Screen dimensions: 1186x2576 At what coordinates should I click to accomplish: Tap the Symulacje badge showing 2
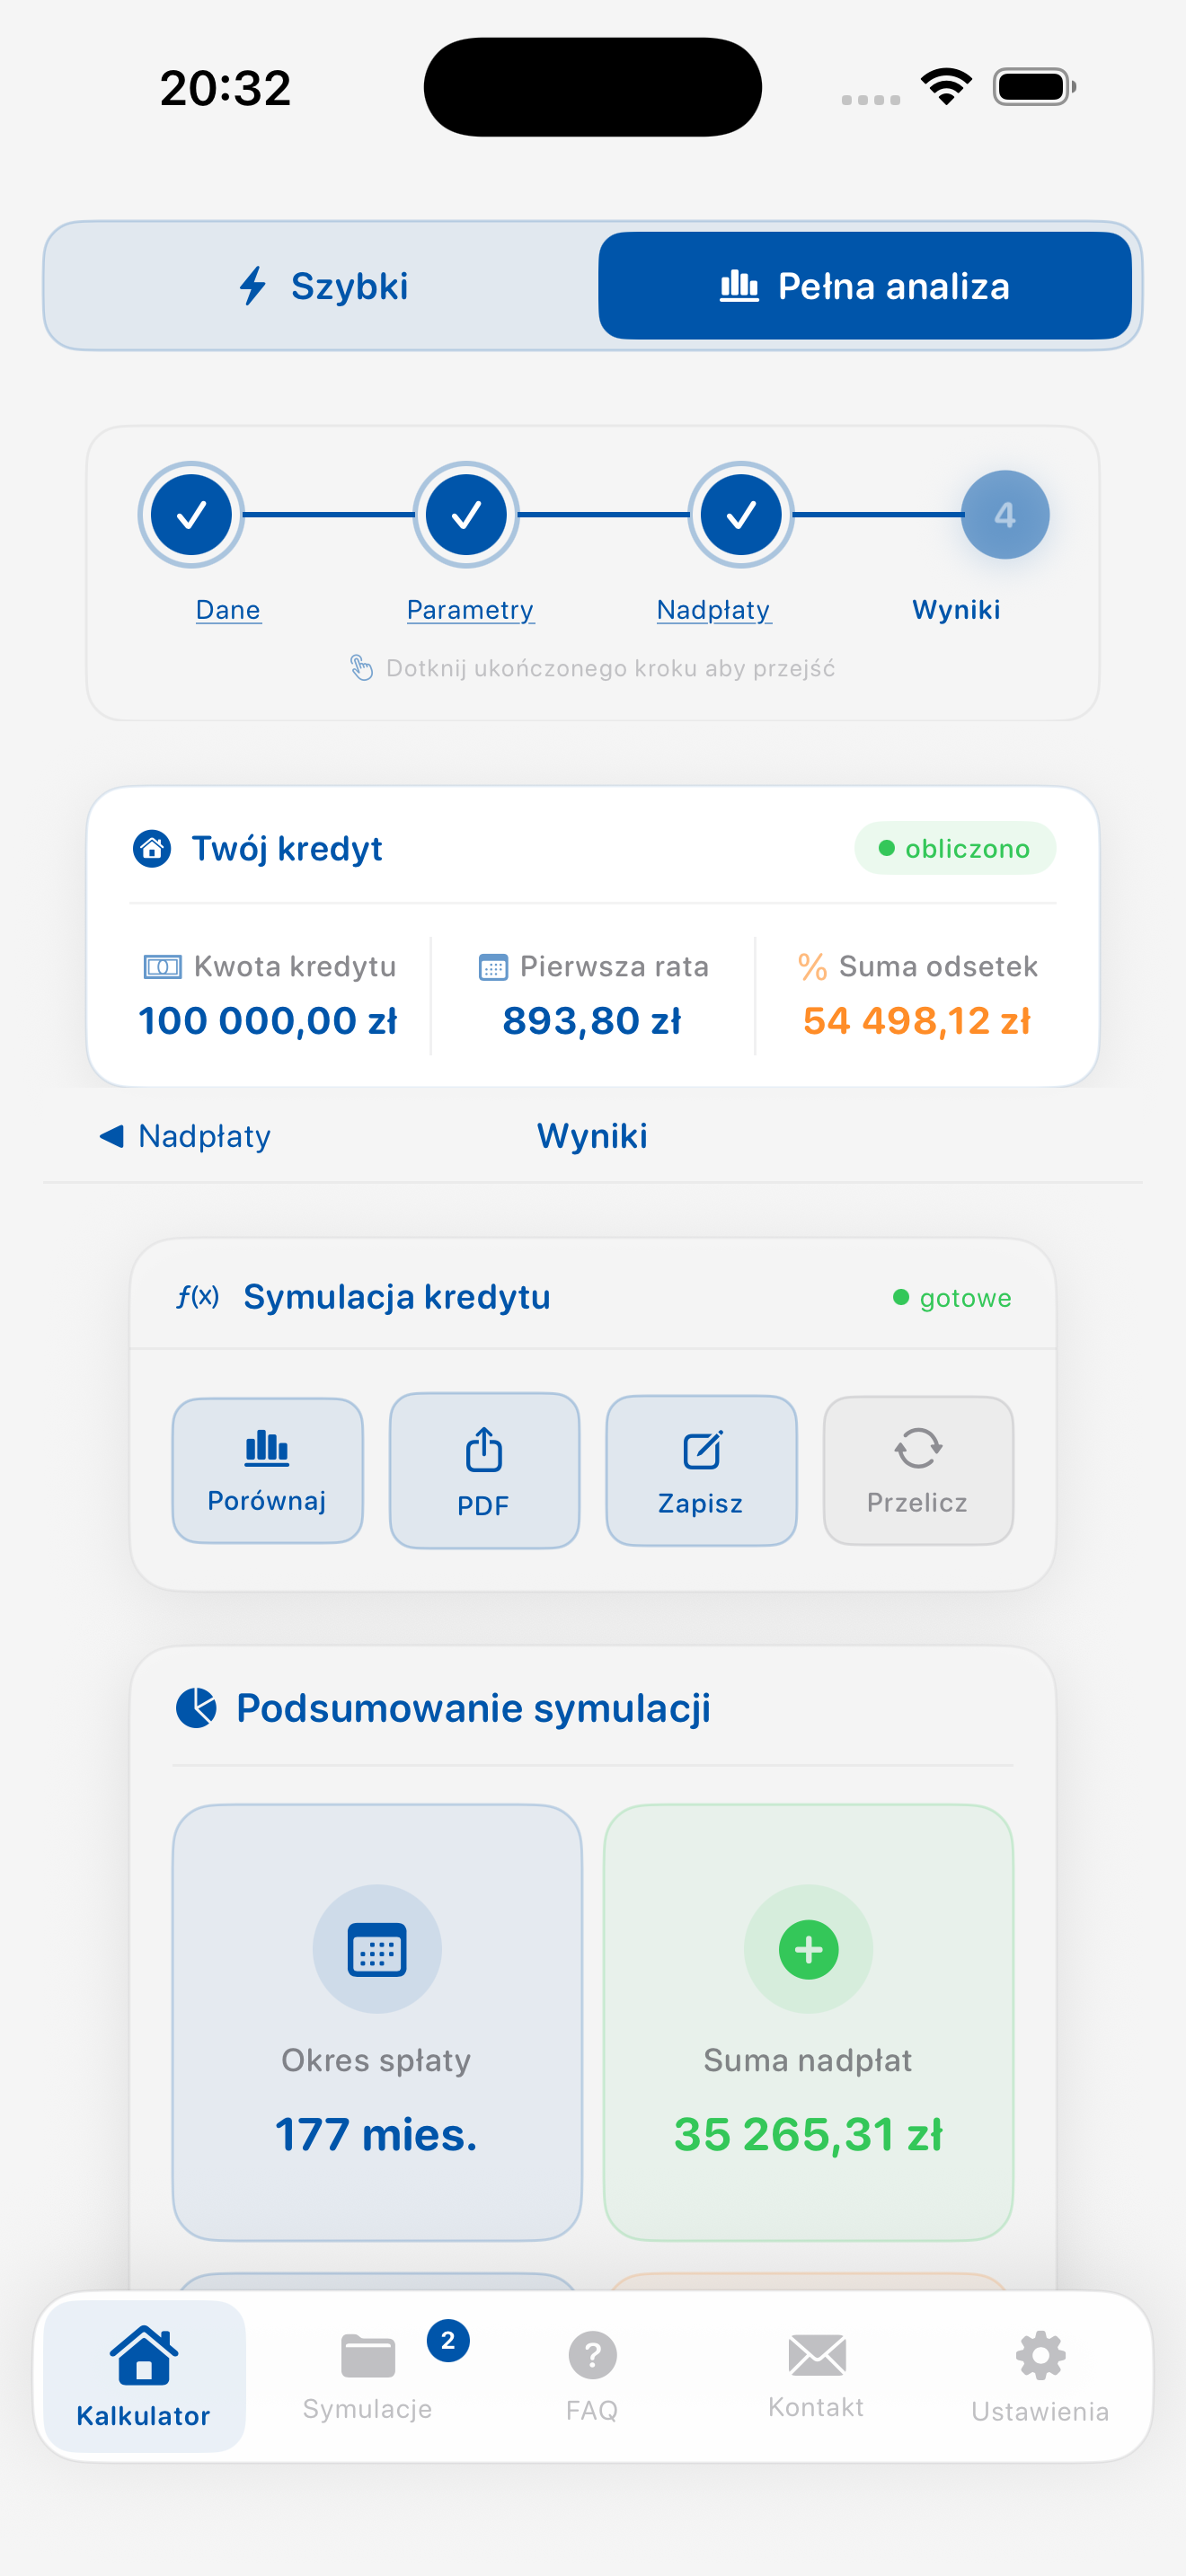[448, 2341]
